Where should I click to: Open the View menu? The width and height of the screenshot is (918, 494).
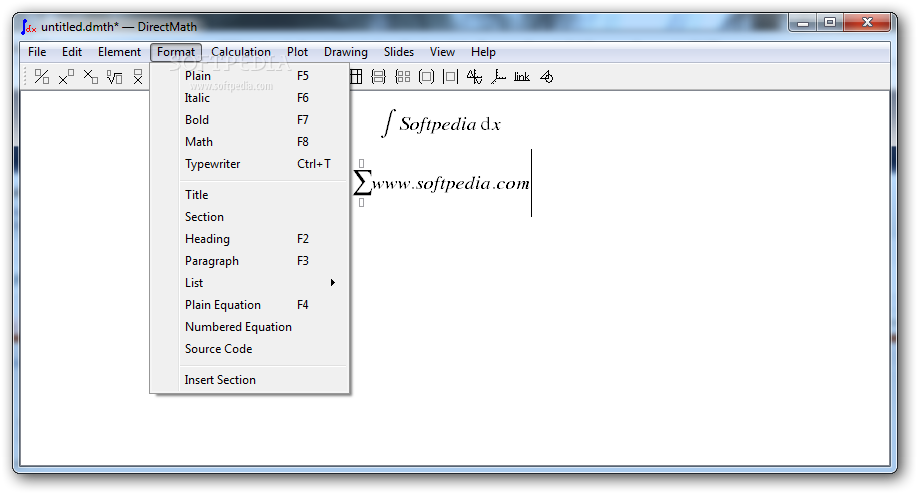[x=443, y=52]
